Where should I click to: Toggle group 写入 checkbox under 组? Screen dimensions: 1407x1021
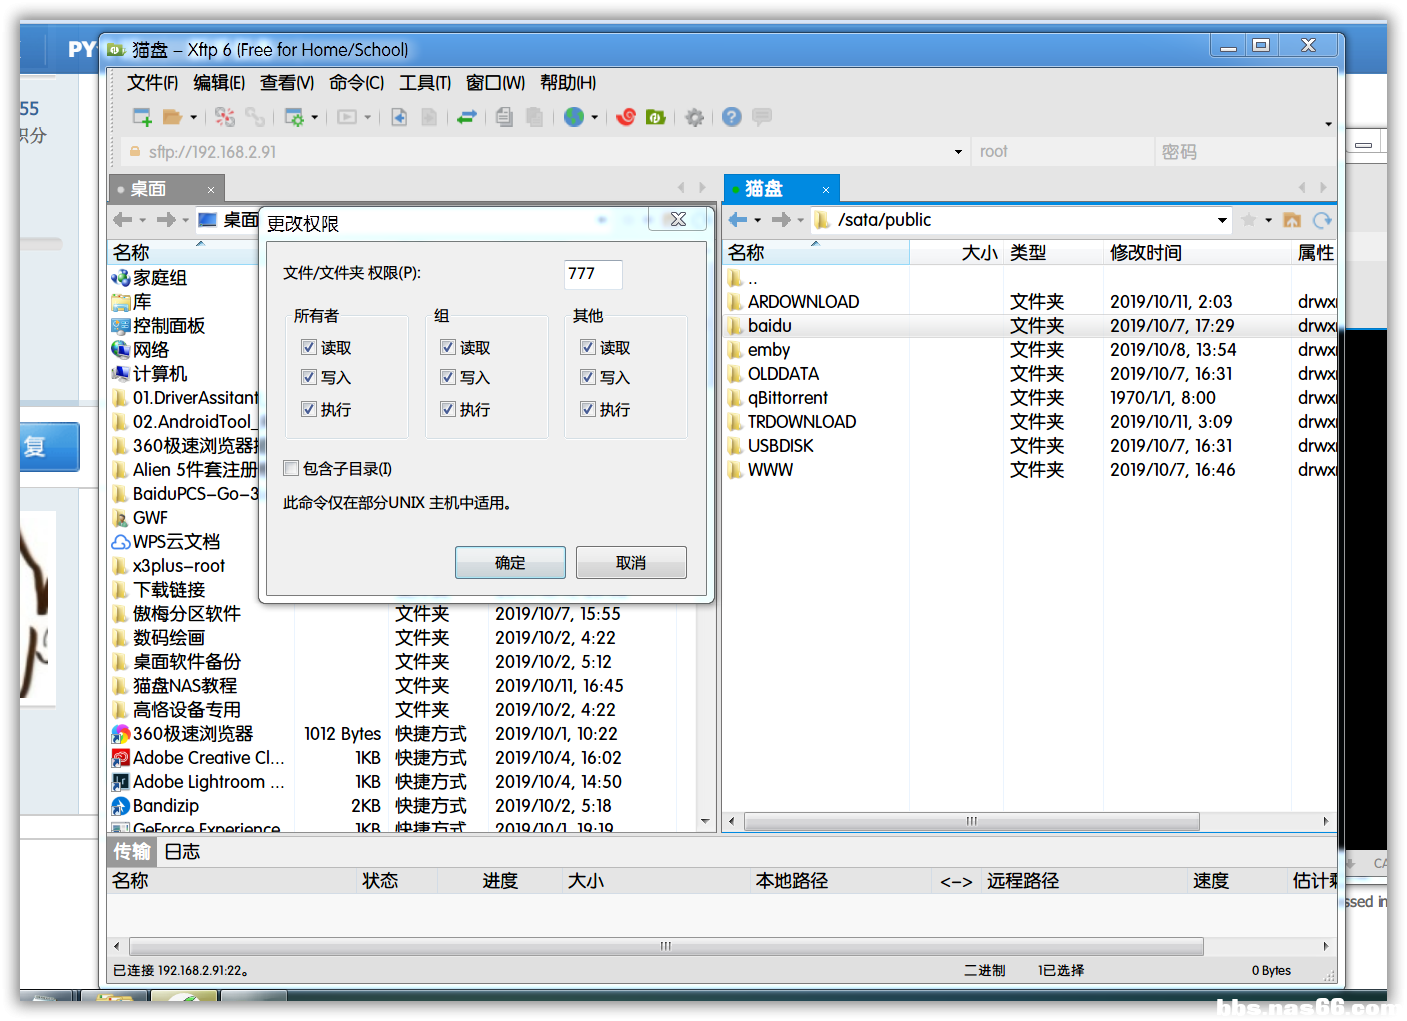448,377
